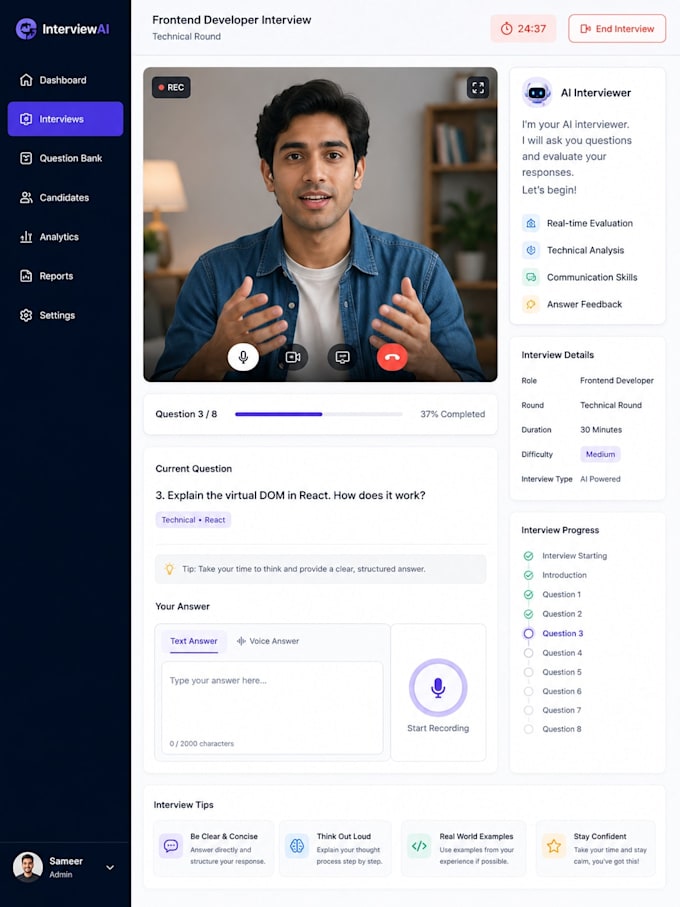Open Reports from the sidebar
This screenshot has height=907, width=680.
pos(65,276)
